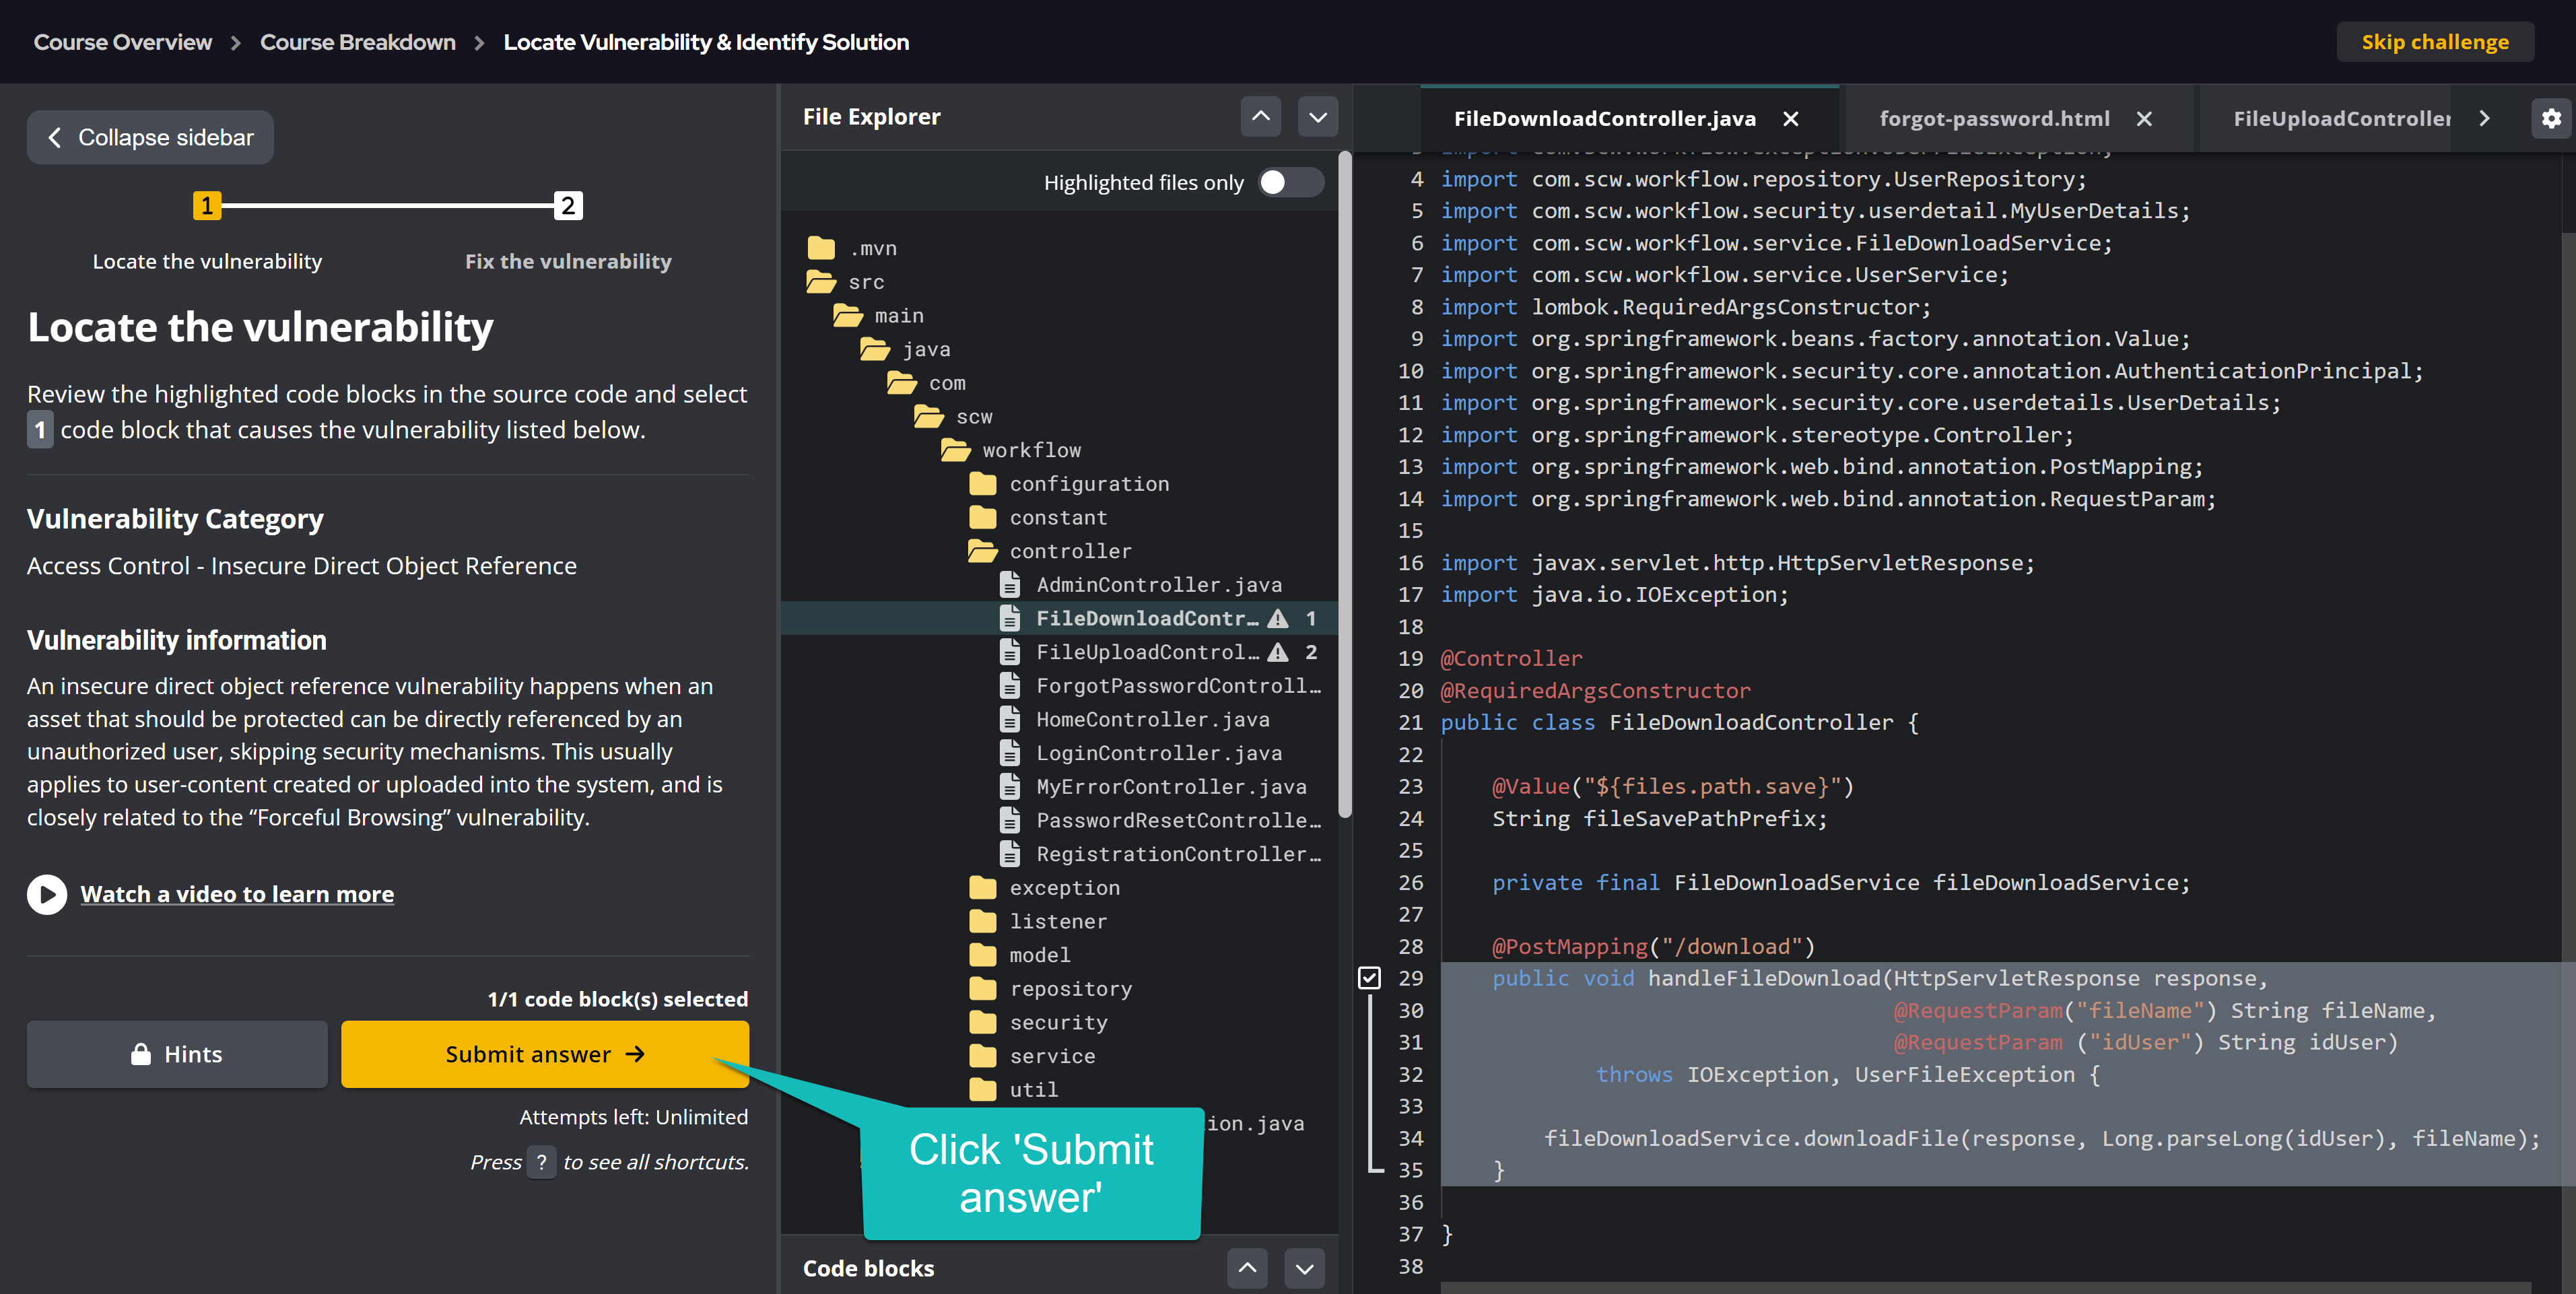Click the code editor horizontal scrollbar
Screen dimensions: 2576x1294
tap(1985, 1288)
